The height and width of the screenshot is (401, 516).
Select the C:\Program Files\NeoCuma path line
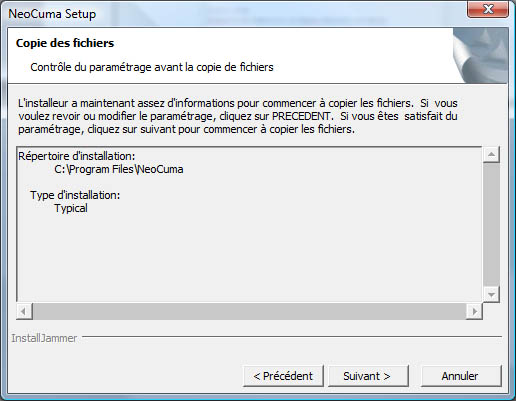119,169
